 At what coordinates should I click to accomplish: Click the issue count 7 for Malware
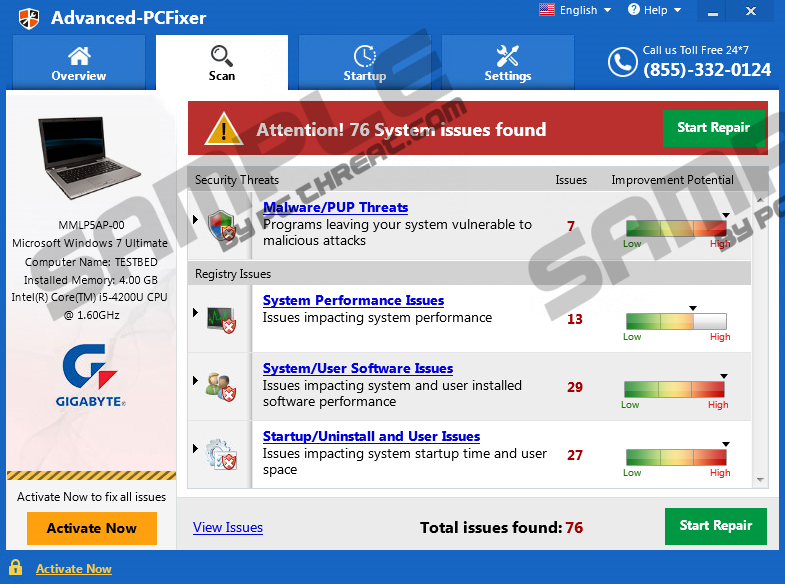click(x=571, y=226)
